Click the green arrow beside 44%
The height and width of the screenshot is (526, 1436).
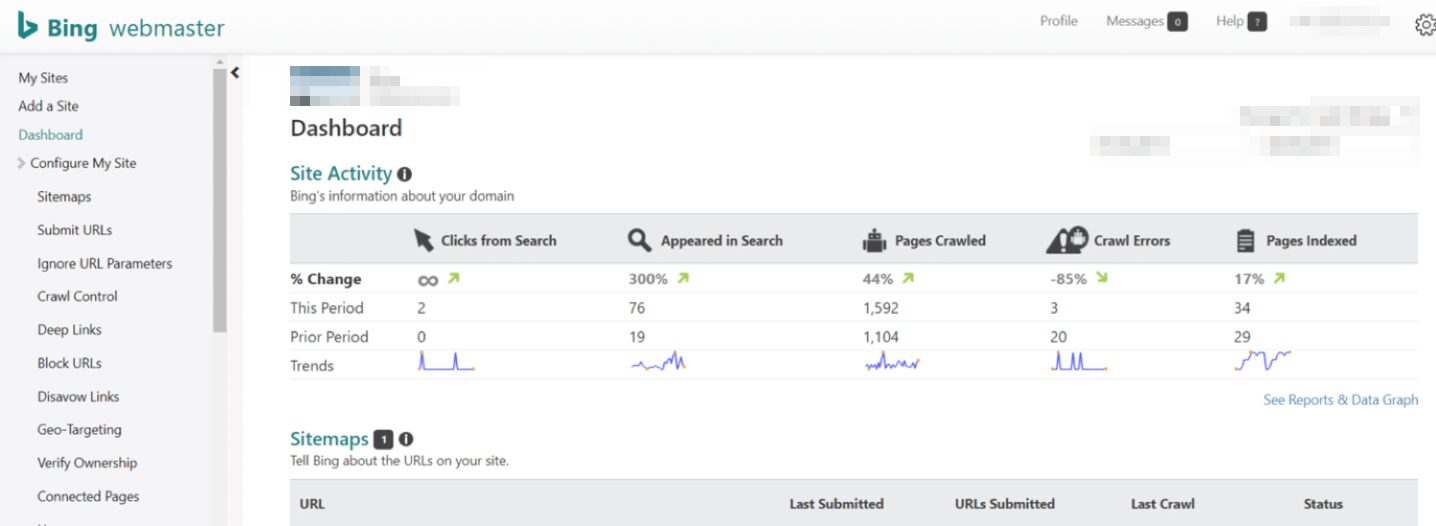(908, 279)
